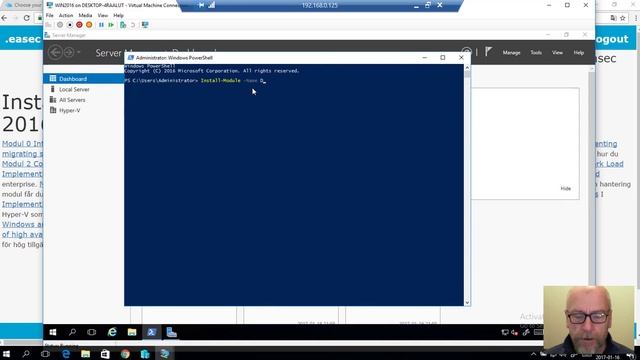640x360 pixels.
Task: Open the host Windows Start menu
Action: (7, 354)
